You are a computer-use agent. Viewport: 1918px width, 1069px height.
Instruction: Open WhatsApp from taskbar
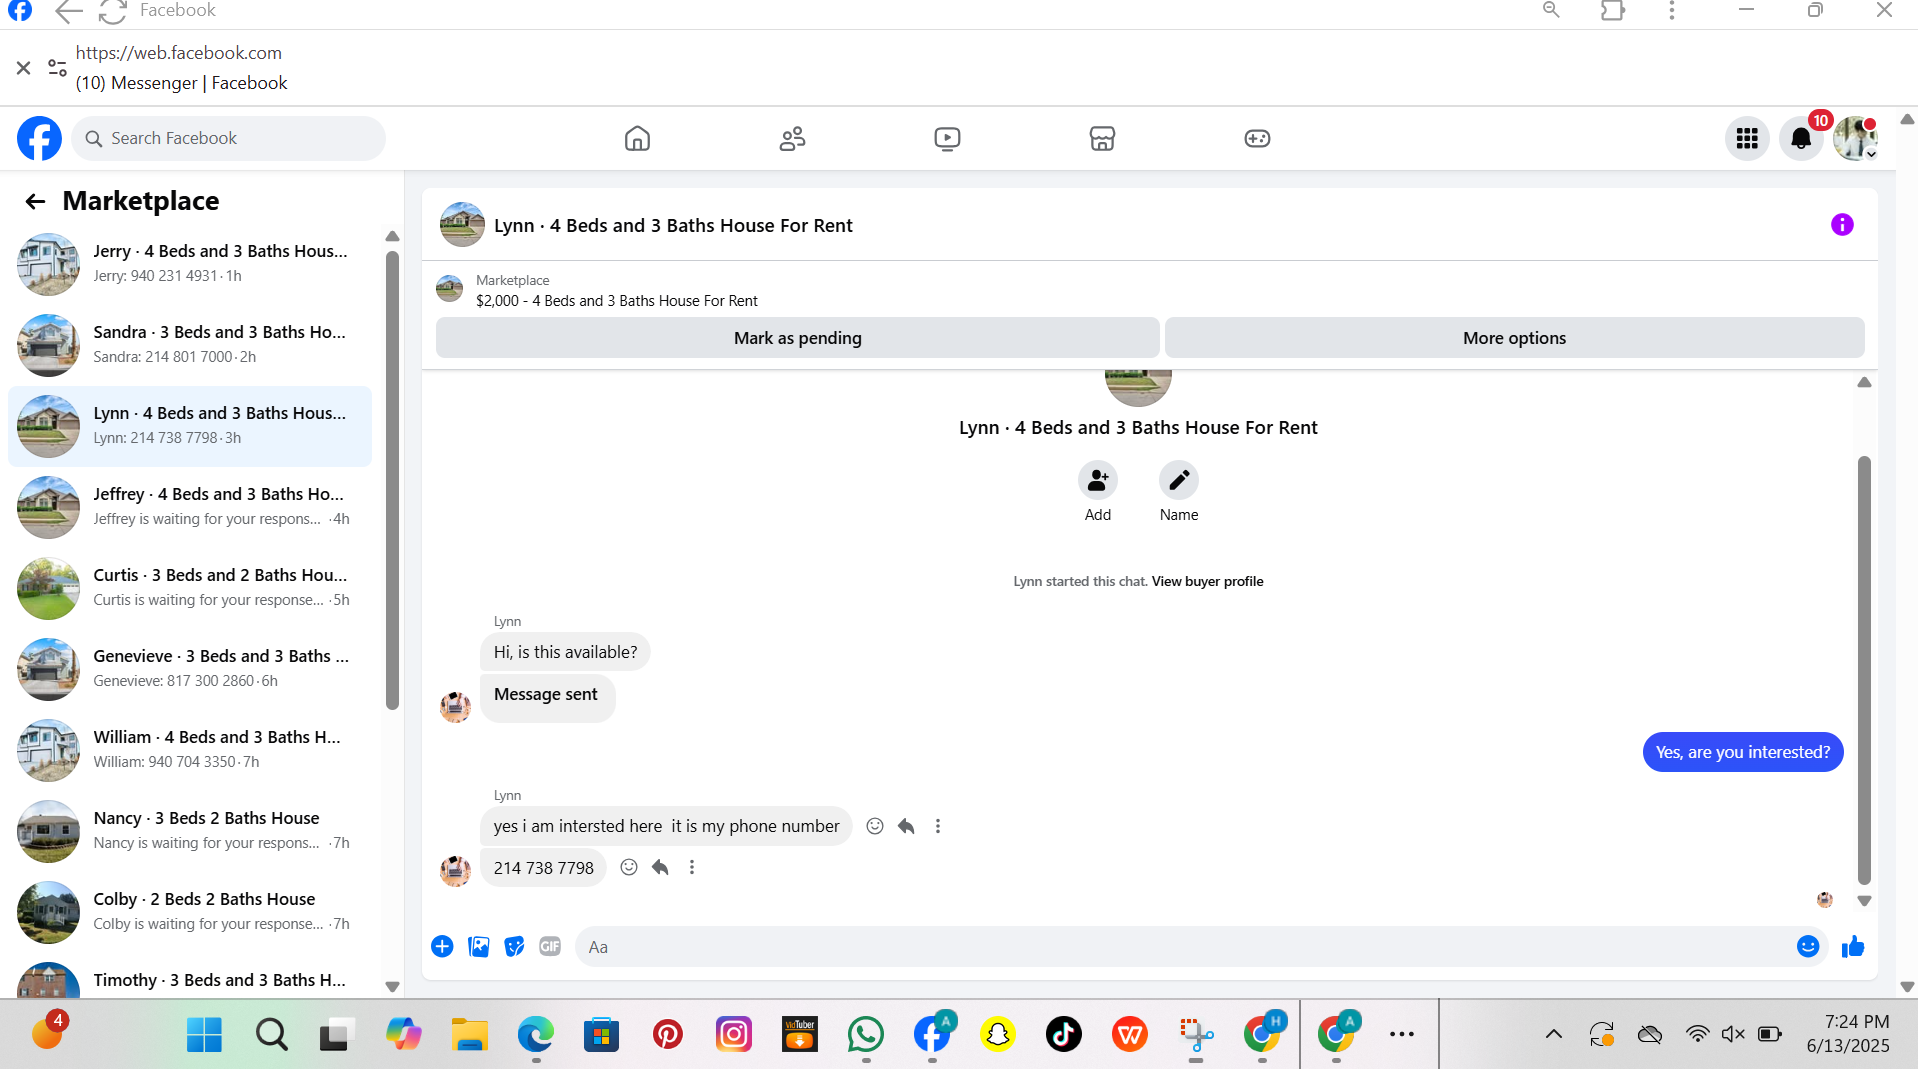click(865, 1034)
